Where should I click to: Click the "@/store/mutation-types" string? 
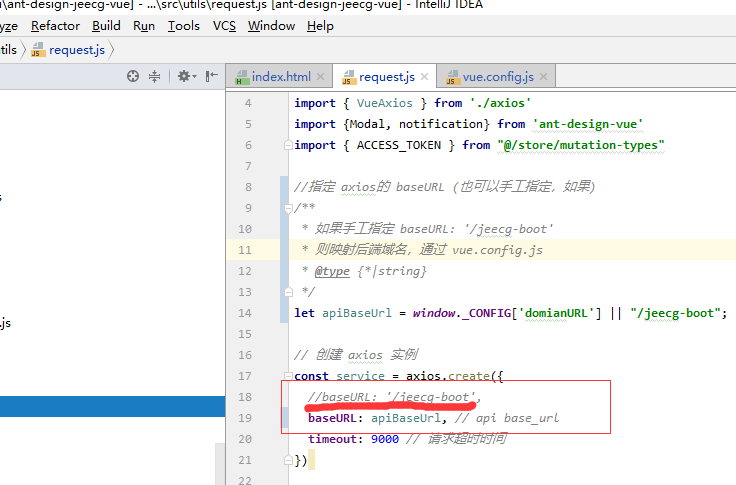coord(581,145)
